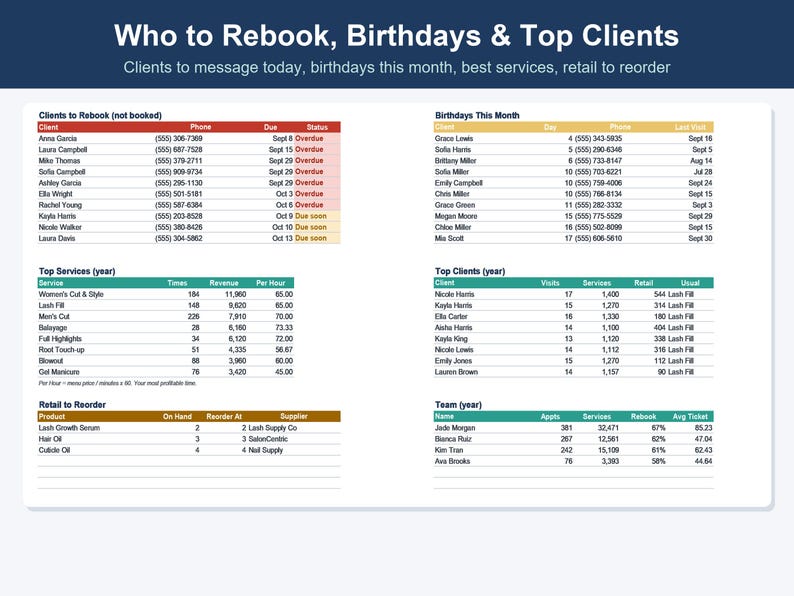Click Blowout service name
Viewport: 794px width, 596px height.
coord(51,361)
